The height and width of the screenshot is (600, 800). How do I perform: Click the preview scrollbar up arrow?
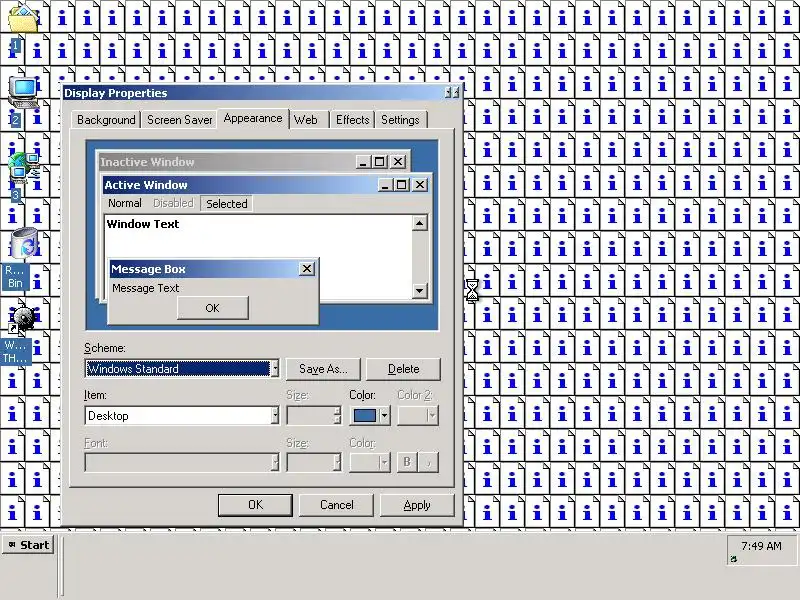point(419,223)
